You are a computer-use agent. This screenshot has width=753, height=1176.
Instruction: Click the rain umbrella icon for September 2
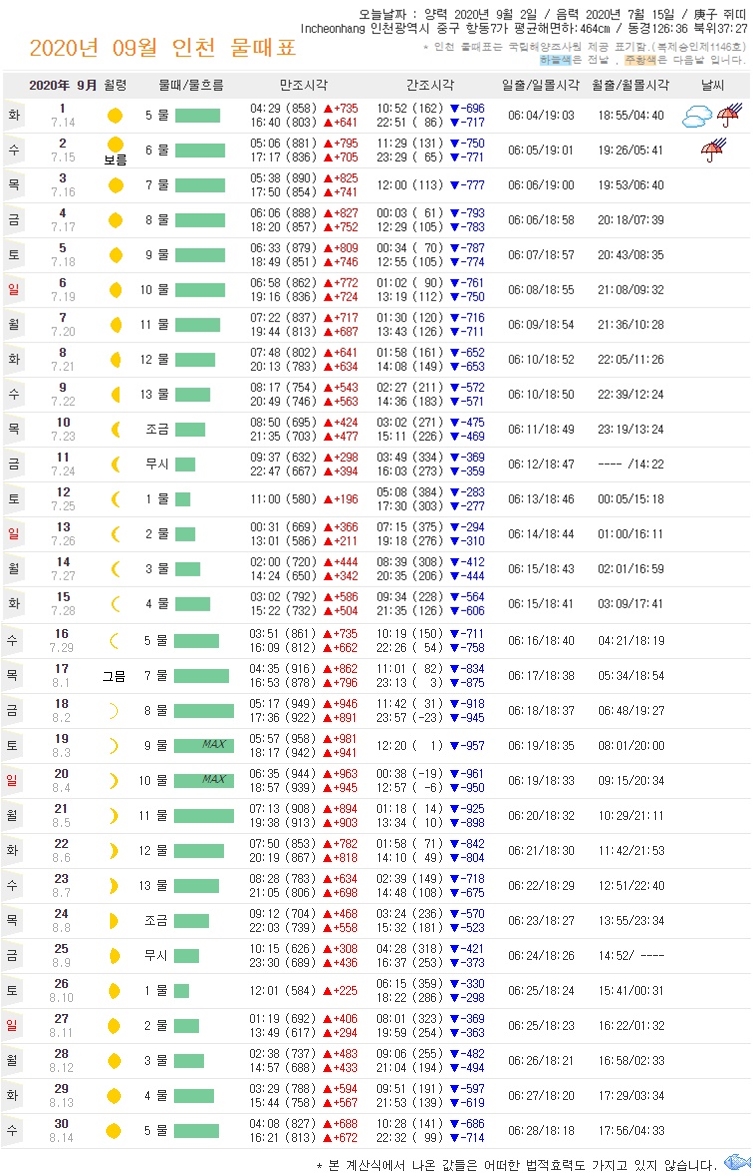click(713, 150)
